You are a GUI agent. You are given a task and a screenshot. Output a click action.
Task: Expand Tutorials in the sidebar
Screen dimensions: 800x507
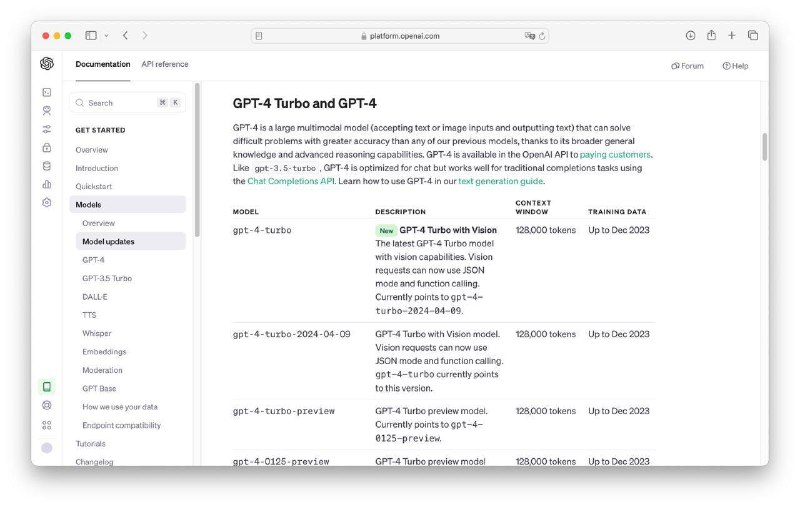click(91, 444)
